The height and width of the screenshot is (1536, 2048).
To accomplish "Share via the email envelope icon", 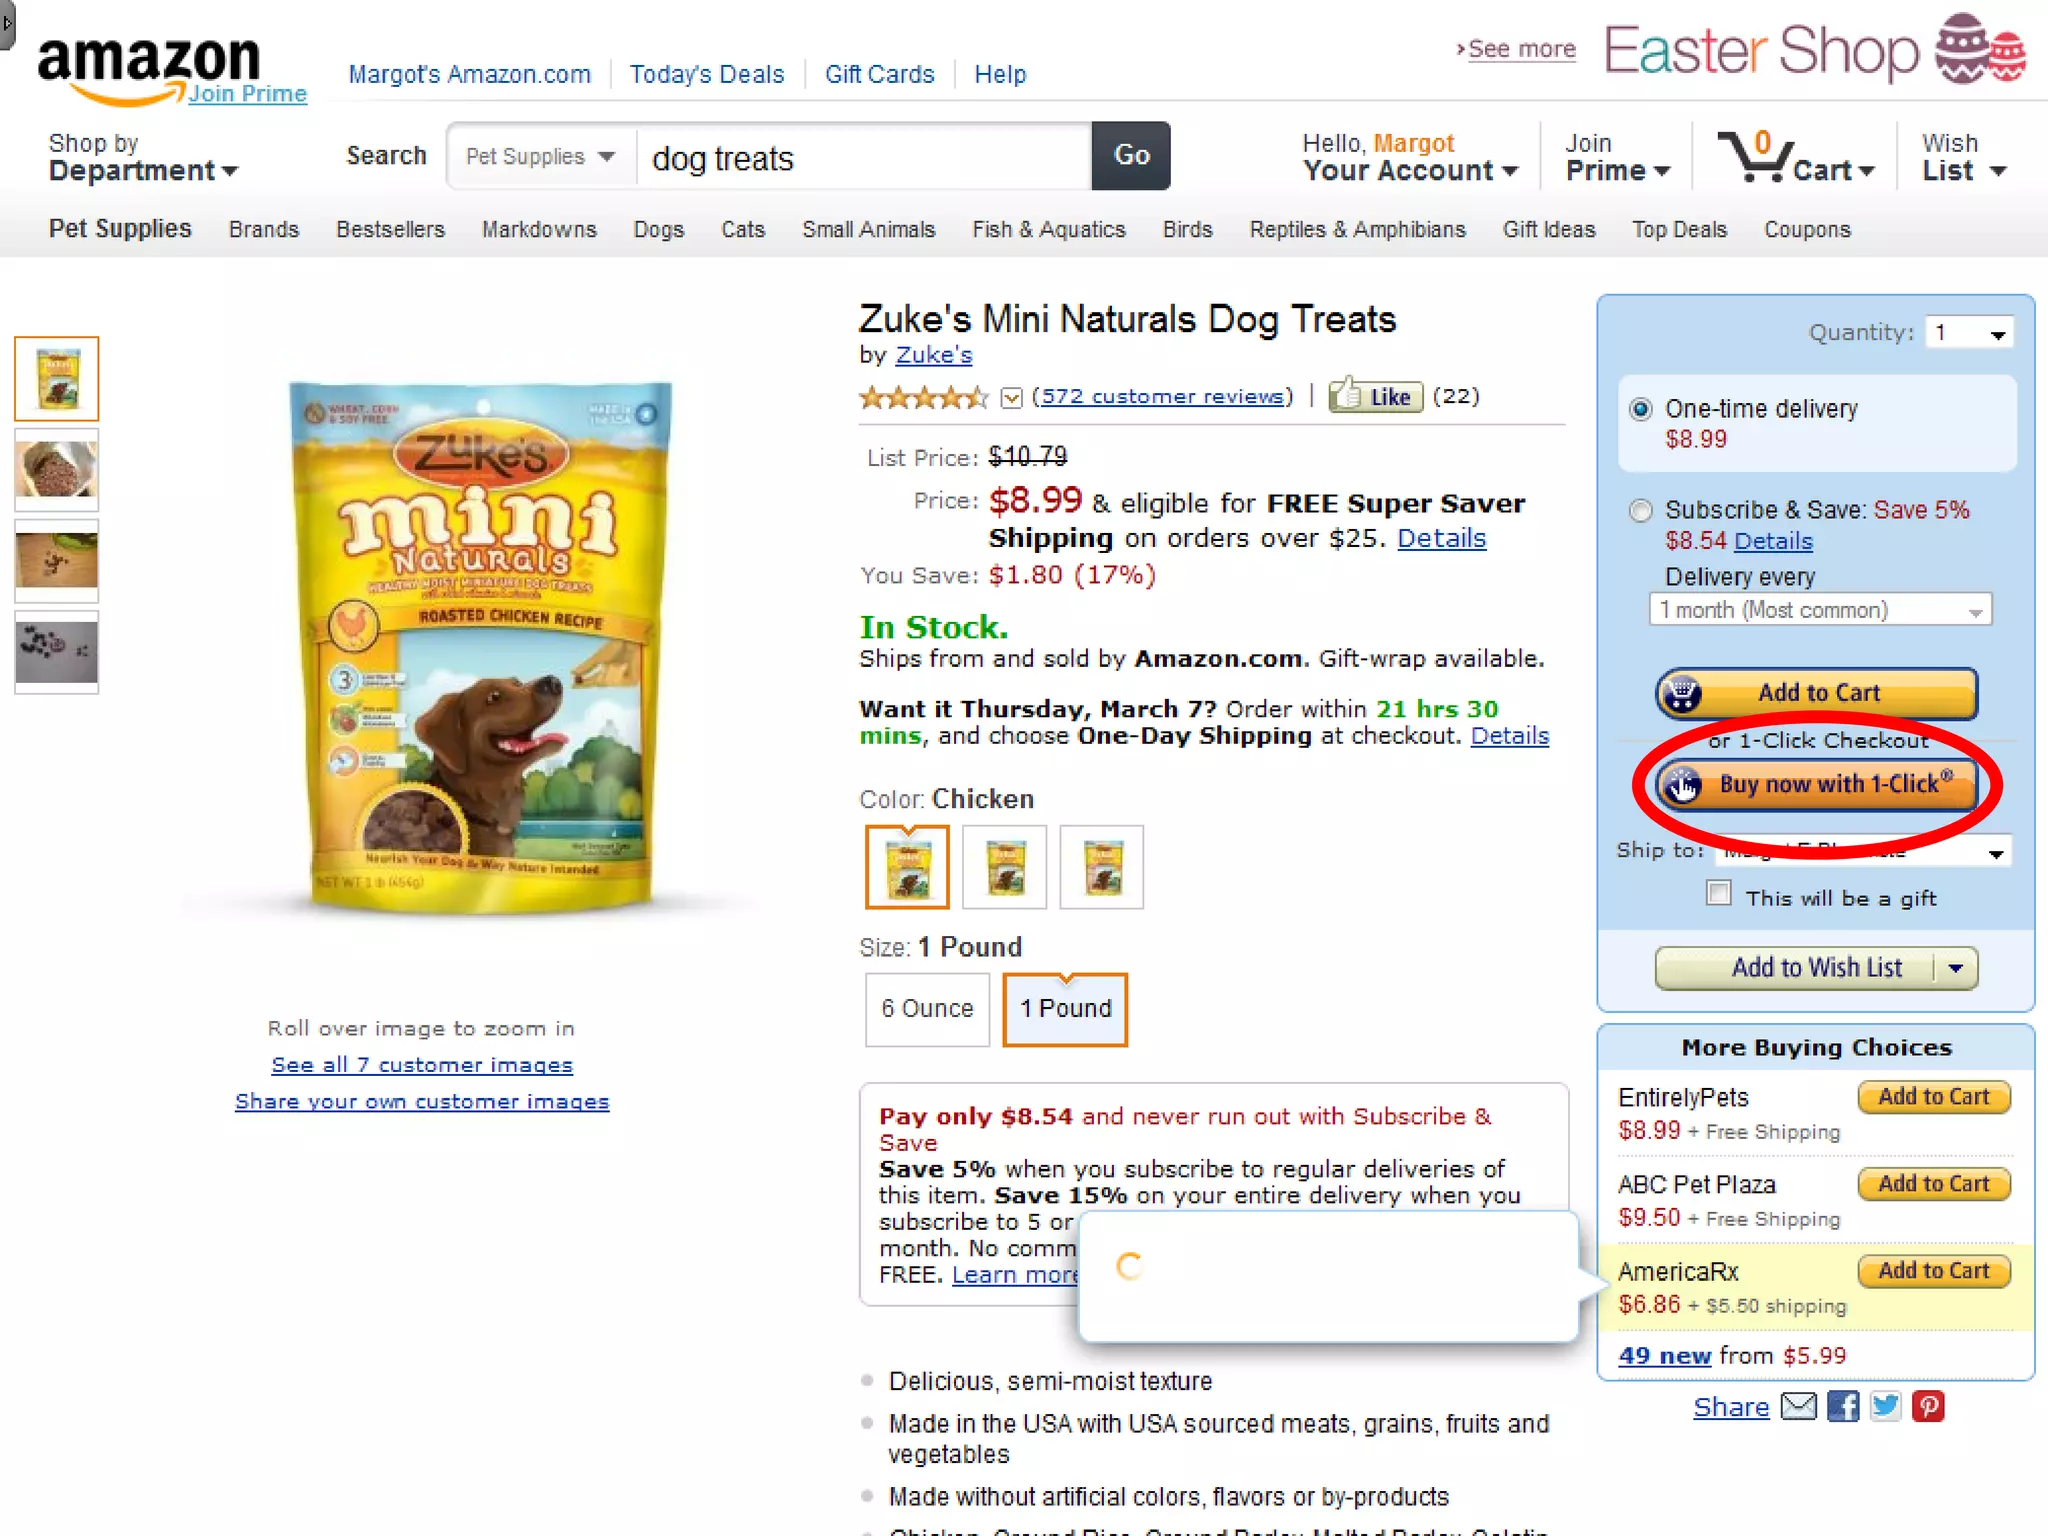I will pos(1798,1407).
